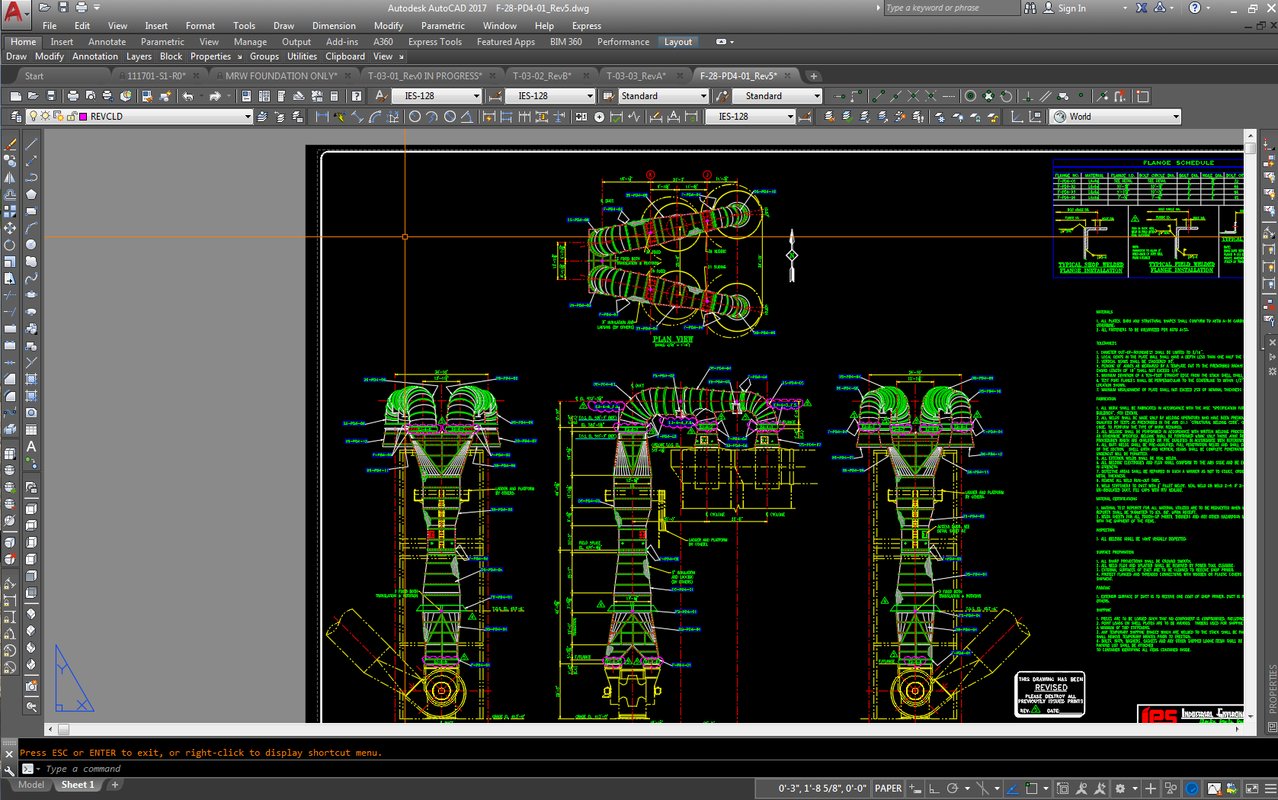This screenshot has height=800, width=1278.
Task: Switch to the Express Tools ribbon tab
Action: click(x=435, y=42)
